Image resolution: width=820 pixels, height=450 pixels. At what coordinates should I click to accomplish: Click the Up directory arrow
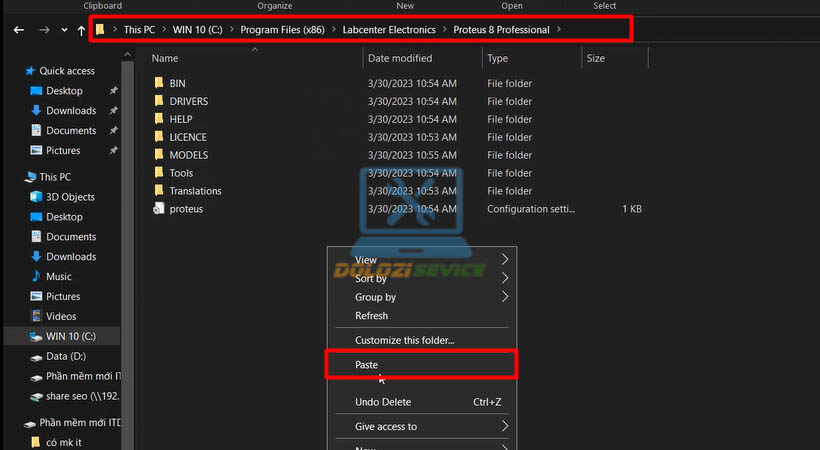point(81,30)
